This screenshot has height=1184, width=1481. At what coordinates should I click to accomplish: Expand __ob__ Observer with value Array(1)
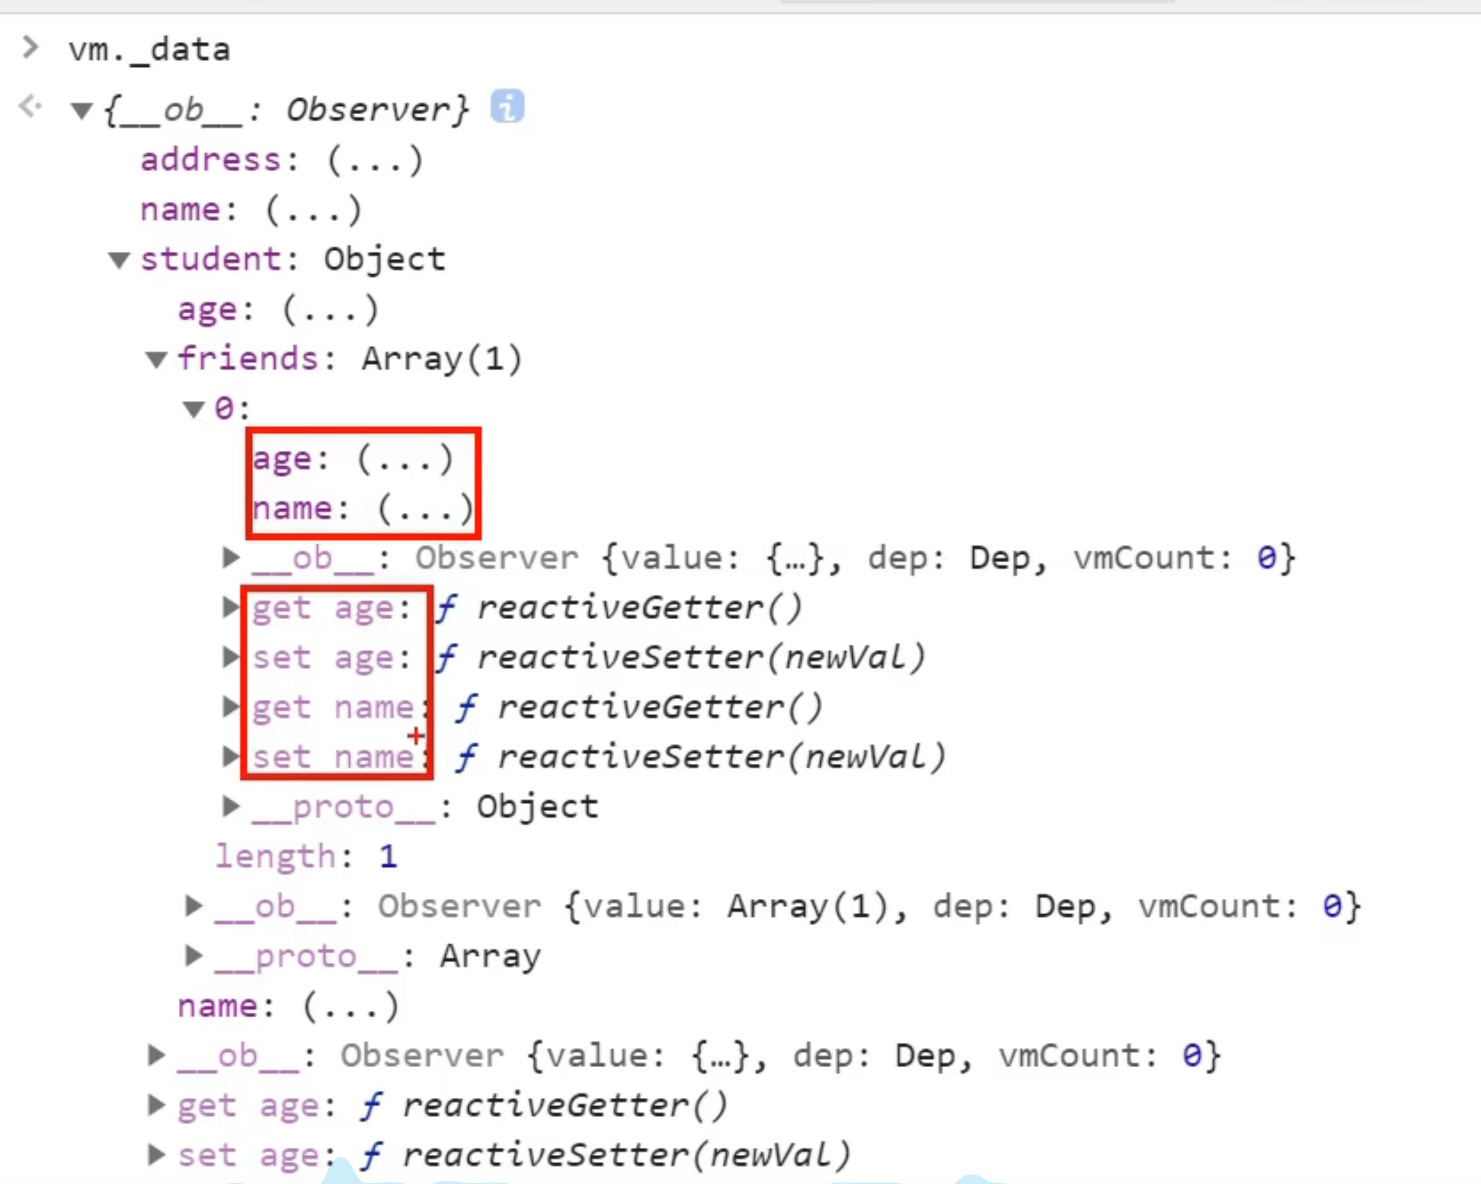coord(194,906)
